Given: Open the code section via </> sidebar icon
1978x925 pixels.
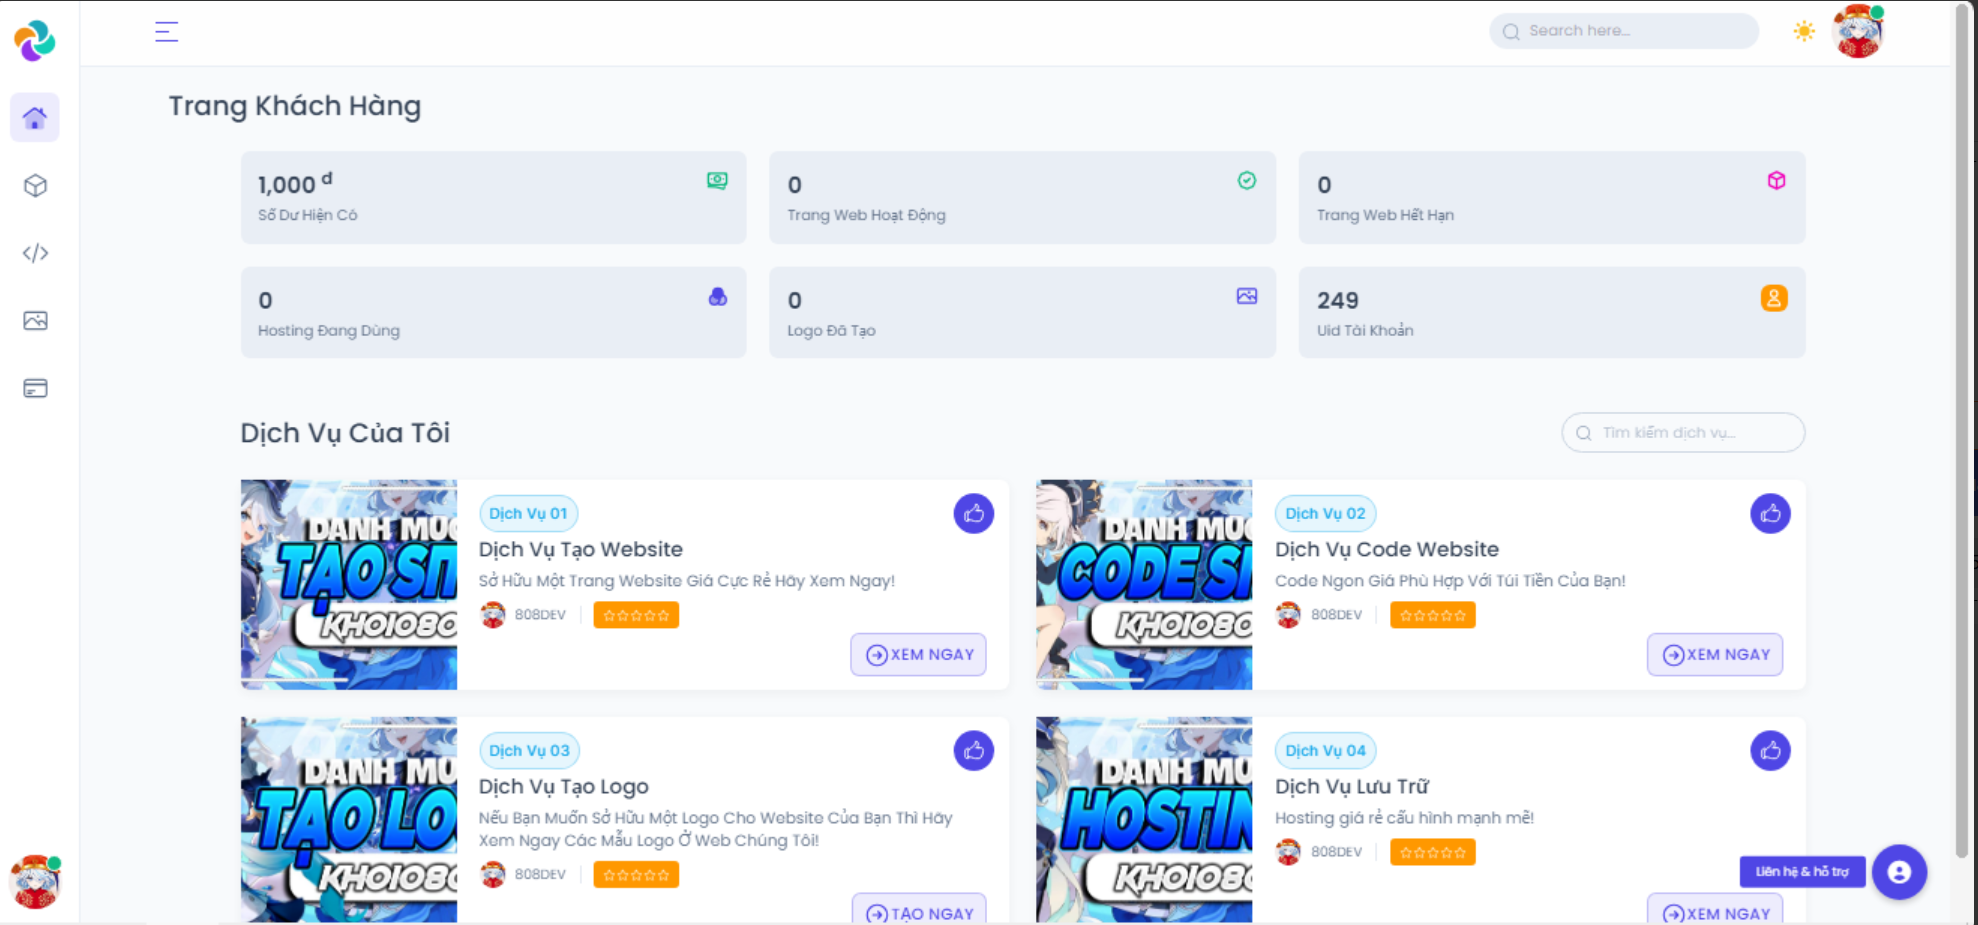Looking at the screenshot, I should [34, 253].
